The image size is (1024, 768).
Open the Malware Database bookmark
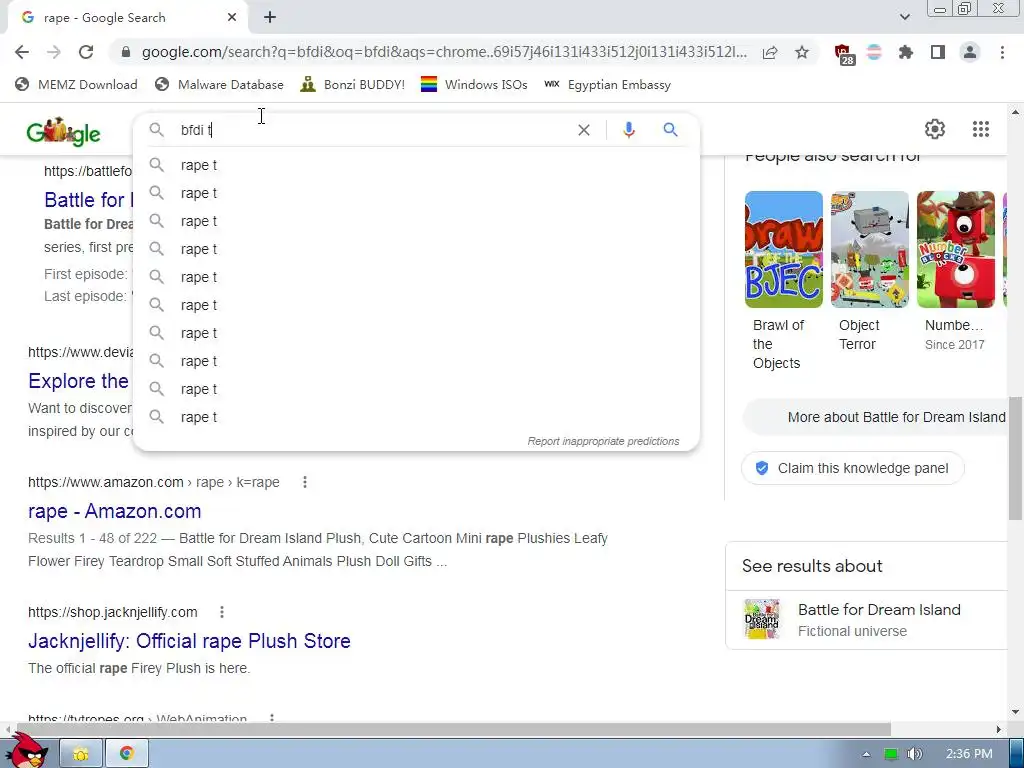pos(219,84)
